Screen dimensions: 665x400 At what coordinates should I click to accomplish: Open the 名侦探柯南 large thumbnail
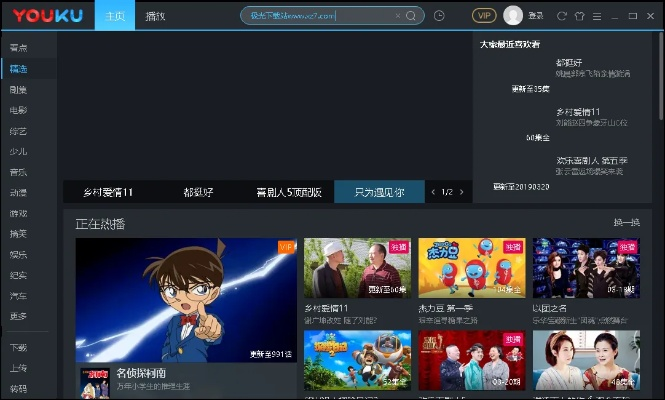pyautogui.click(x=186, y=300)
